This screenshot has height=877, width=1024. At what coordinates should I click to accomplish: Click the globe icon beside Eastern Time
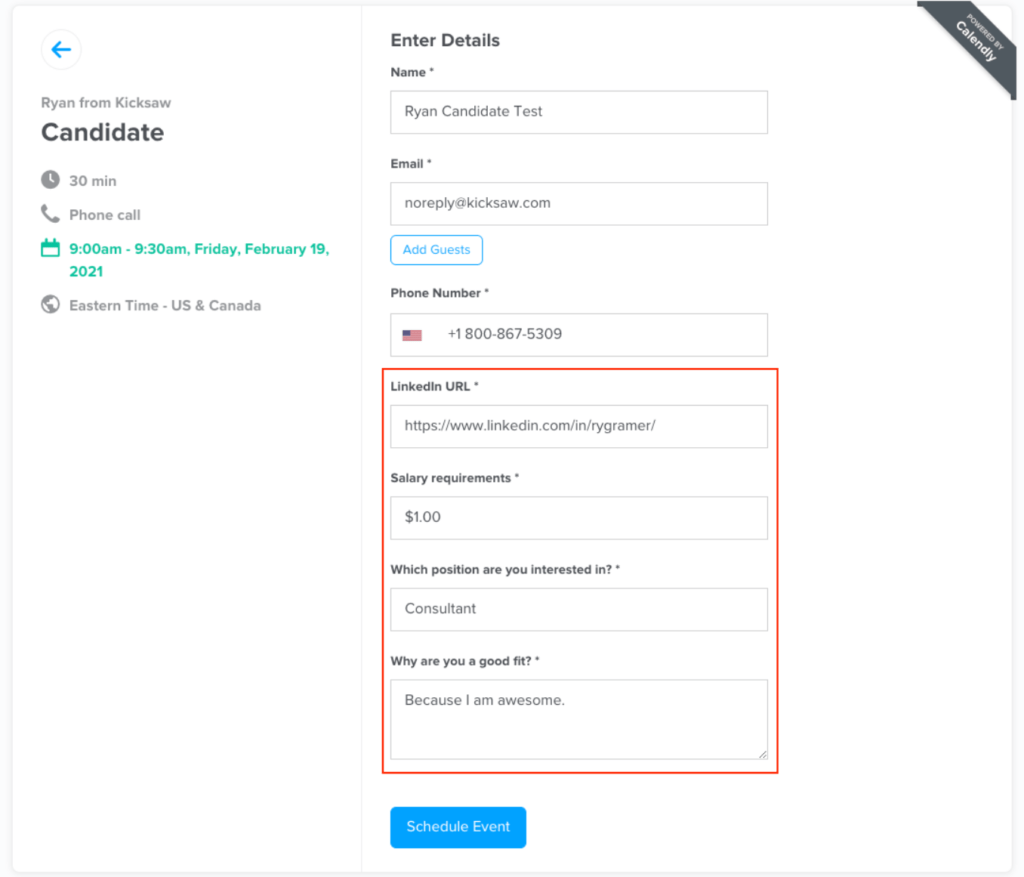pyautogui.click(x=50, y=304)
